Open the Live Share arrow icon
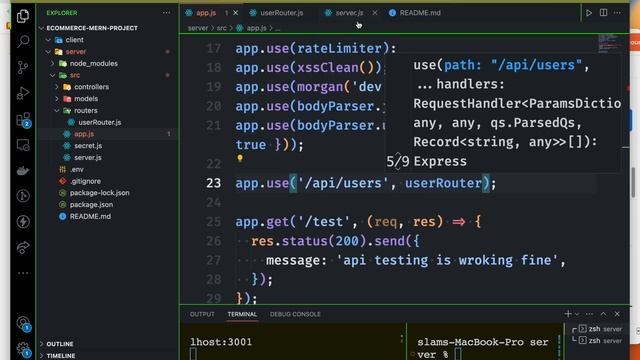 click(x=23, y=247)
